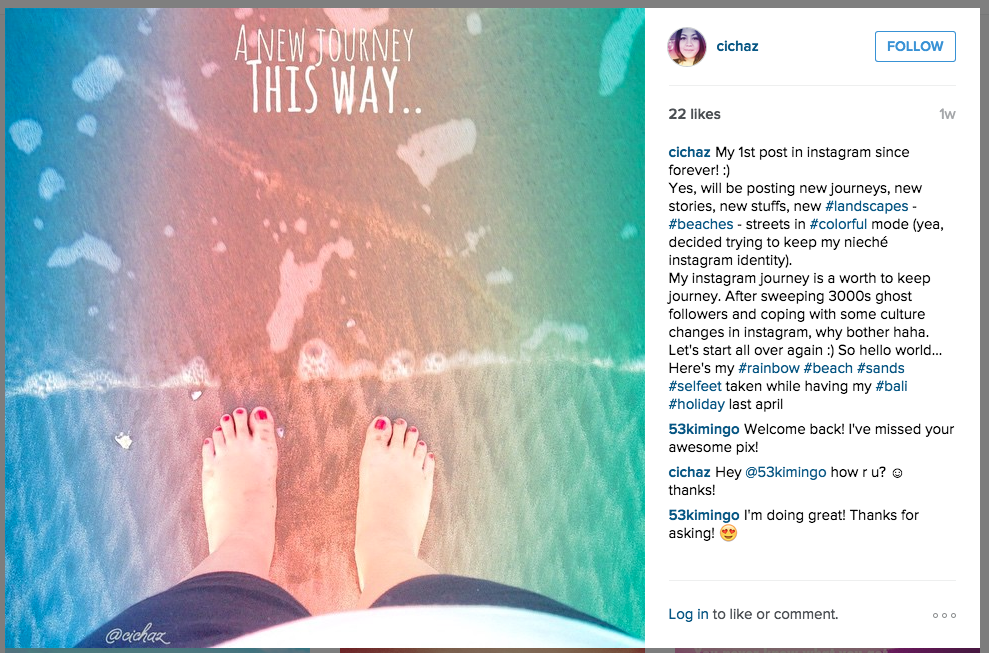Screen dimensions: 989x653
Task: Open the #colorful hashtag
Action: (x=838, y=225)
